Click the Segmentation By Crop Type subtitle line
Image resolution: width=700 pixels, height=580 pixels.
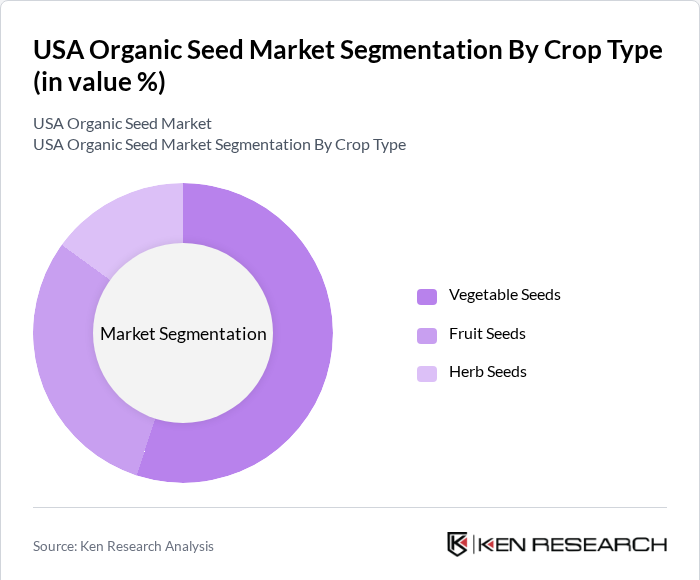219,145
